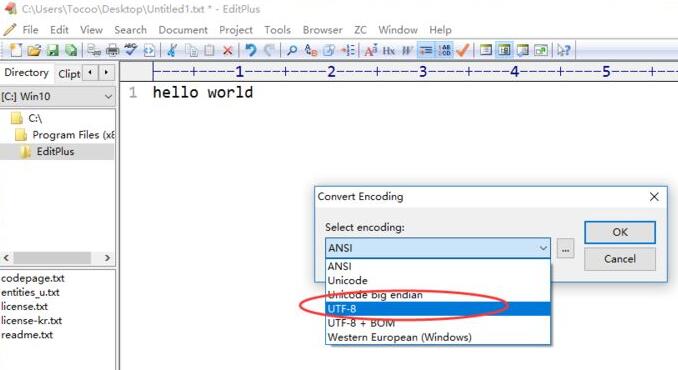Screen dimensions: 678x370
Task: Click the Print icon
Action: [112, 51]
